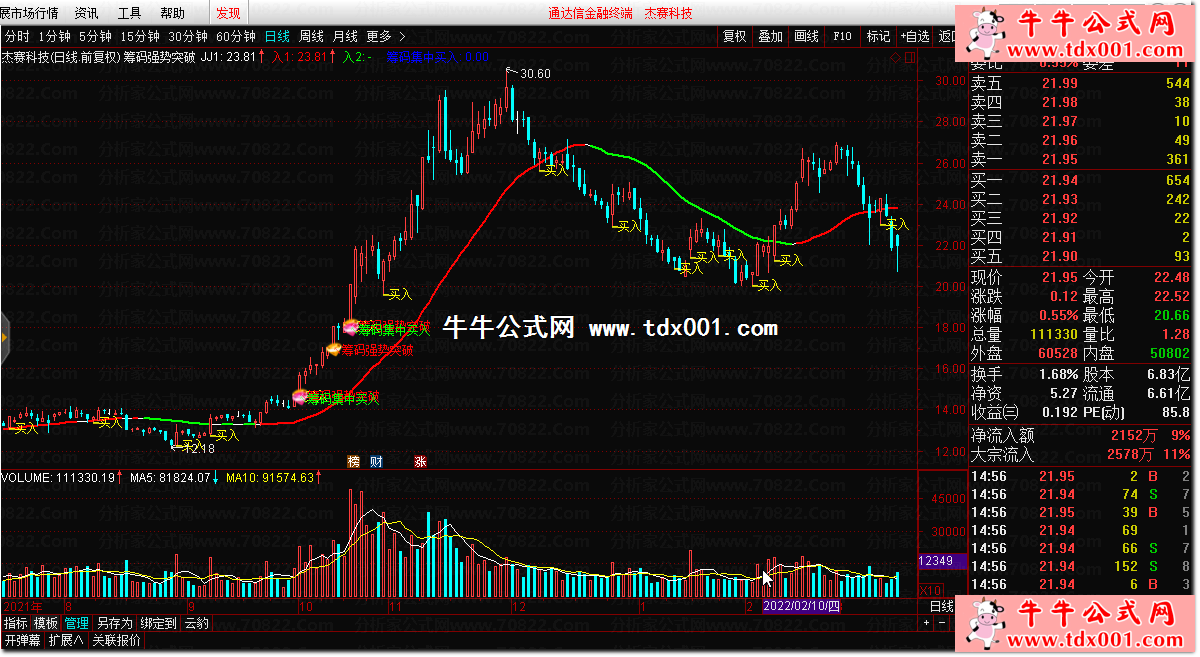Click the 榜 ranking marker icon
Viewport: 1200px width, 657px height.
(x=353, y=461)
